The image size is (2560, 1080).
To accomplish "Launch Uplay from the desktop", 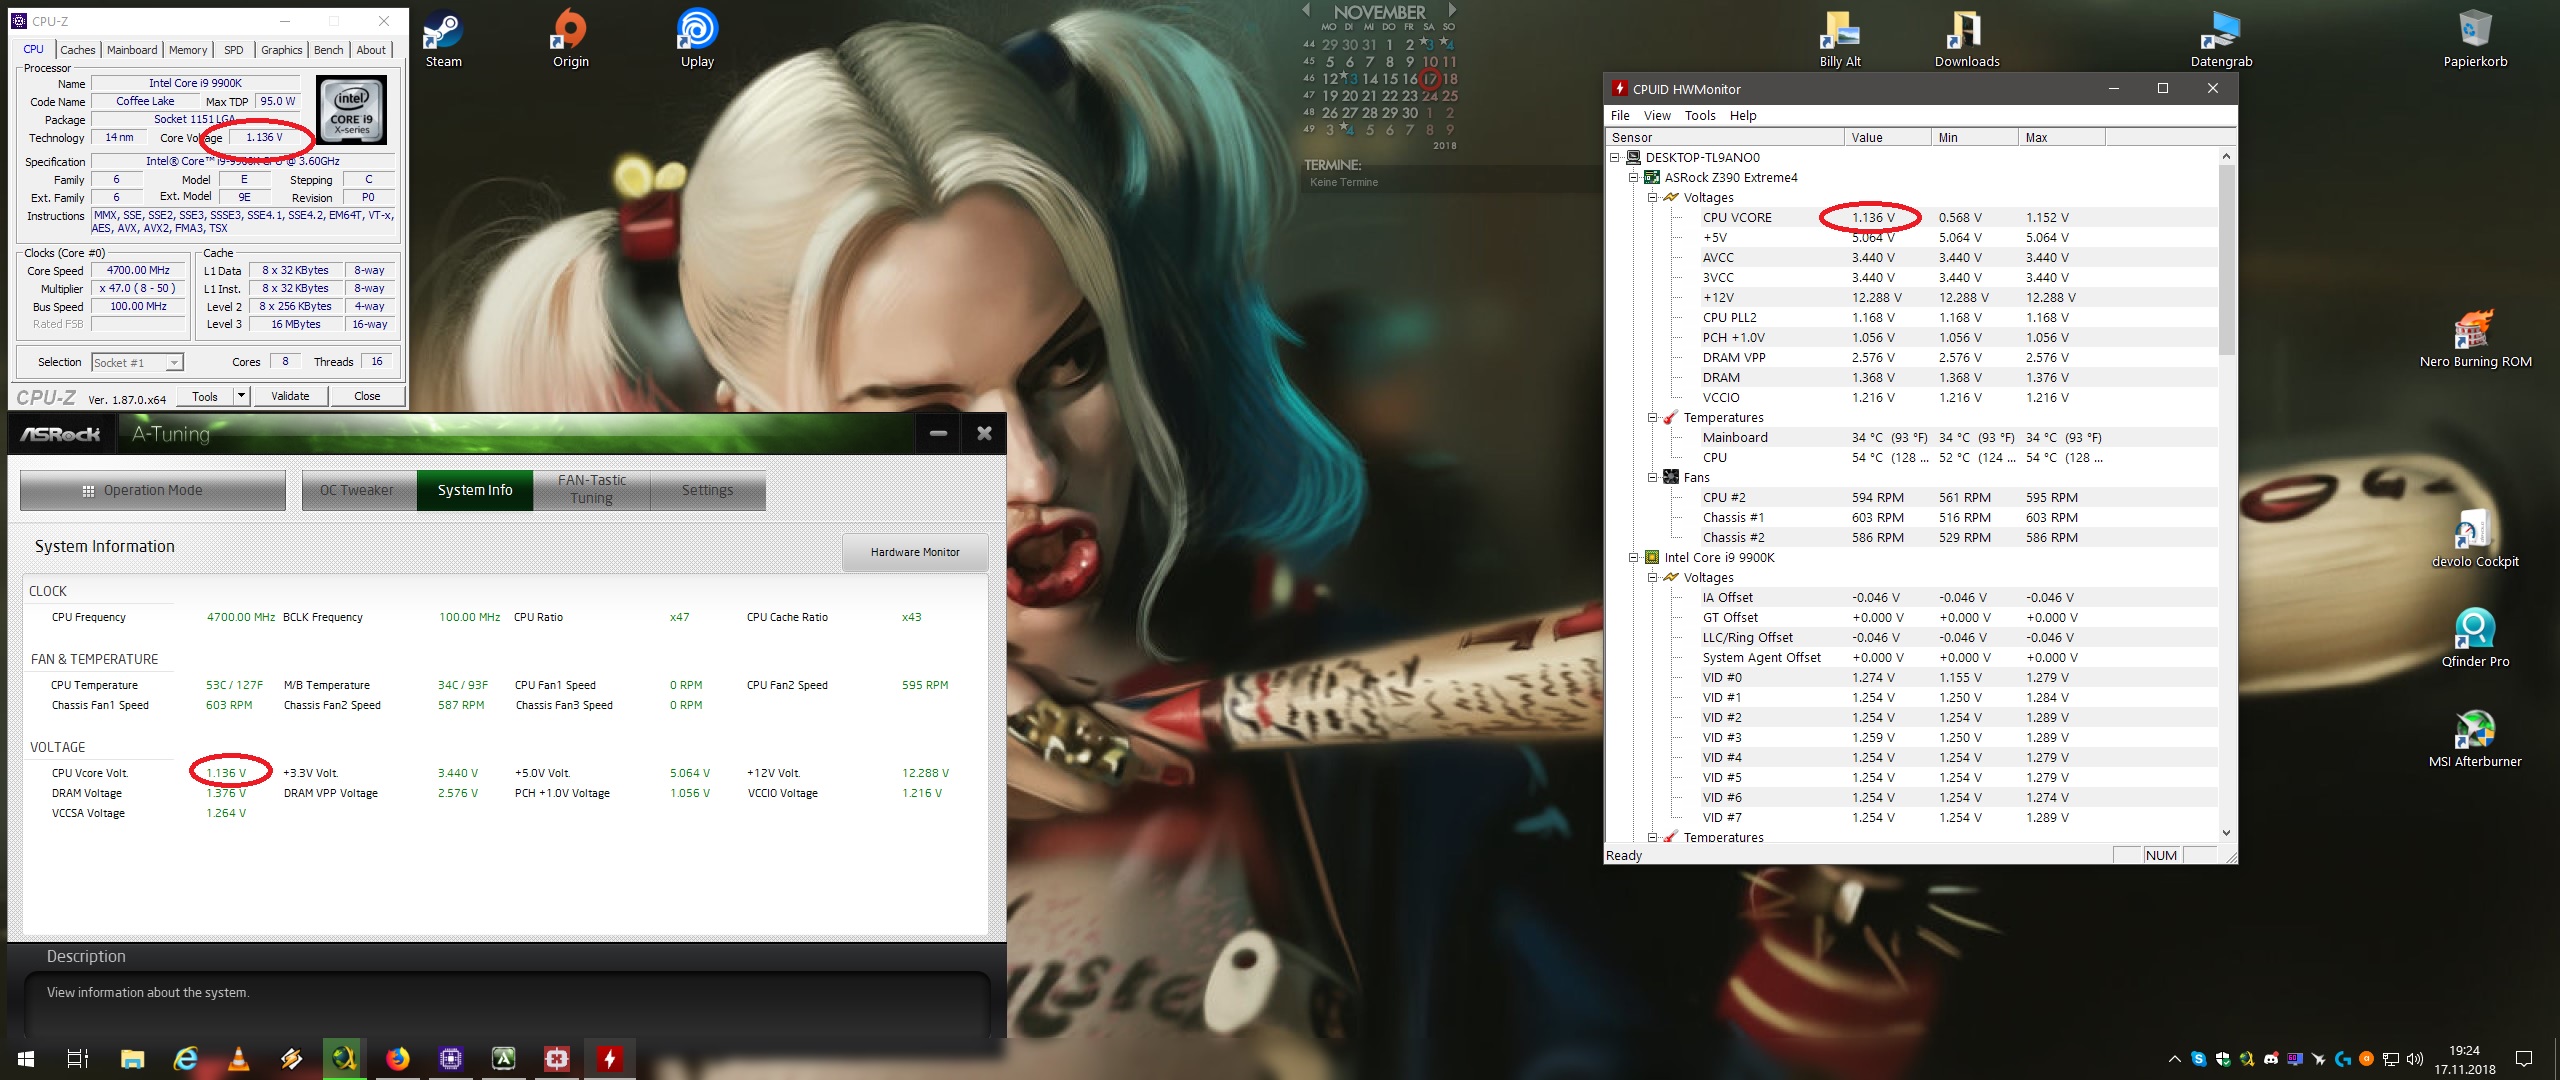I will point(697,31).
